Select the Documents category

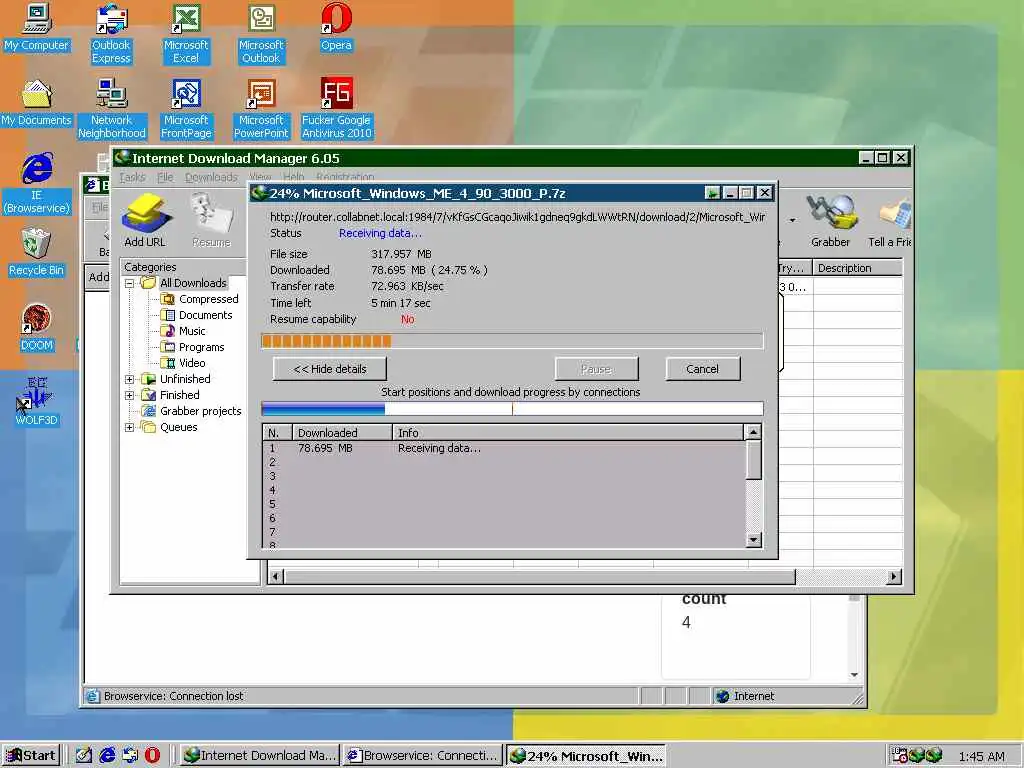[197, 315]
